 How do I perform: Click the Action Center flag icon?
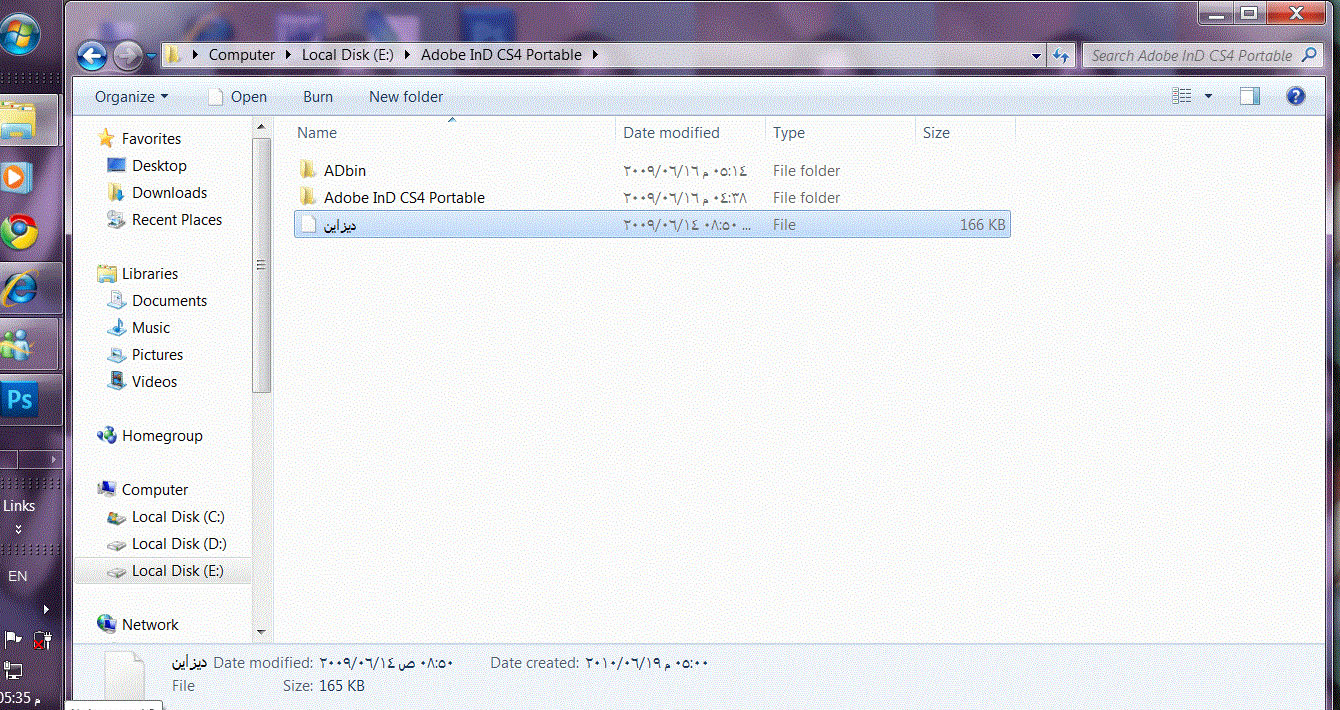click(x=13, y=640)
